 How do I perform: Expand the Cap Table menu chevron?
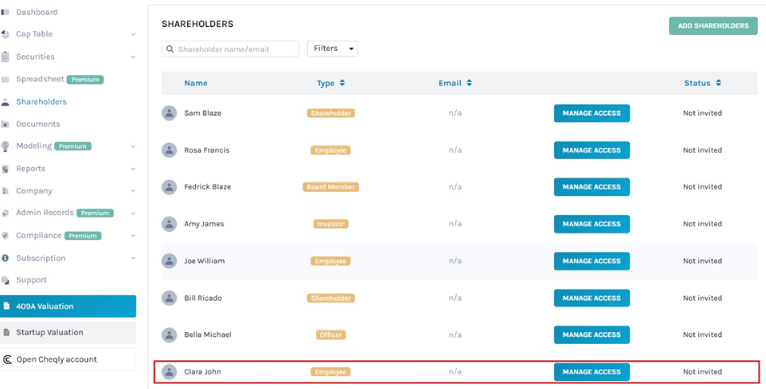[133, 34]
